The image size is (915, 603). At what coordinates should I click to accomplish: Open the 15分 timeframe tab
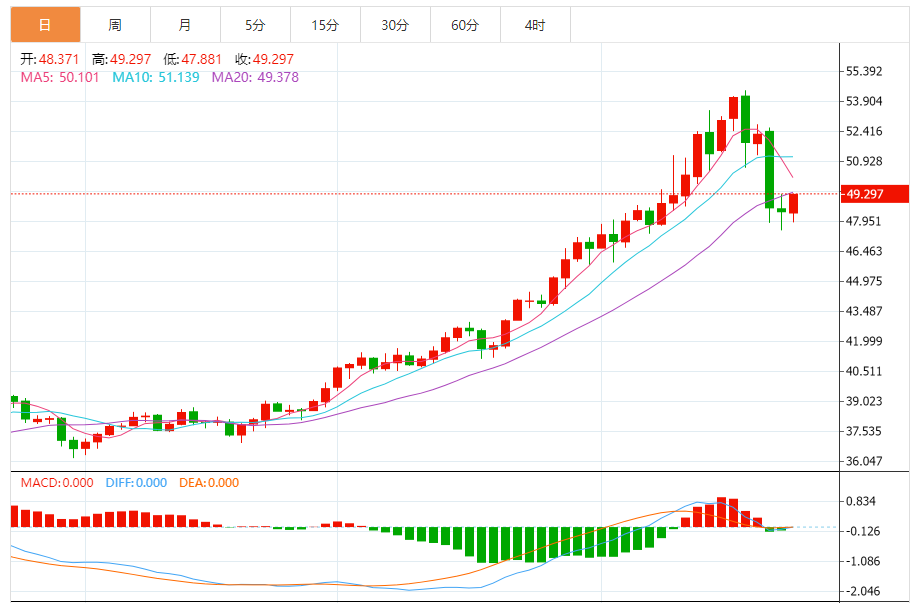(326, 25)
